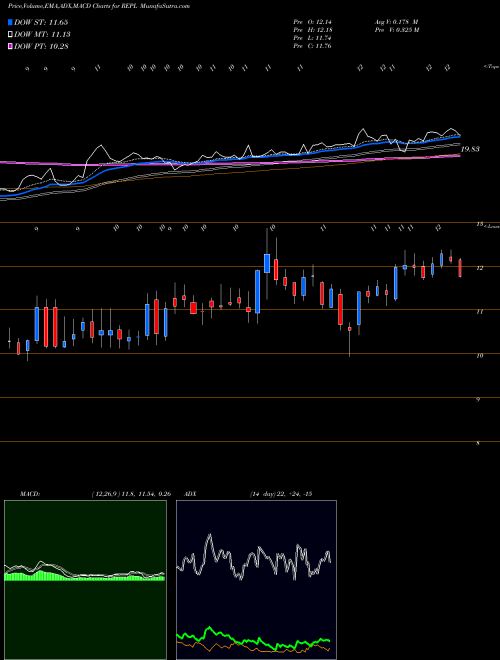Open the green MACD indicator chart
The image size is (500, 660).
point(85,580)
